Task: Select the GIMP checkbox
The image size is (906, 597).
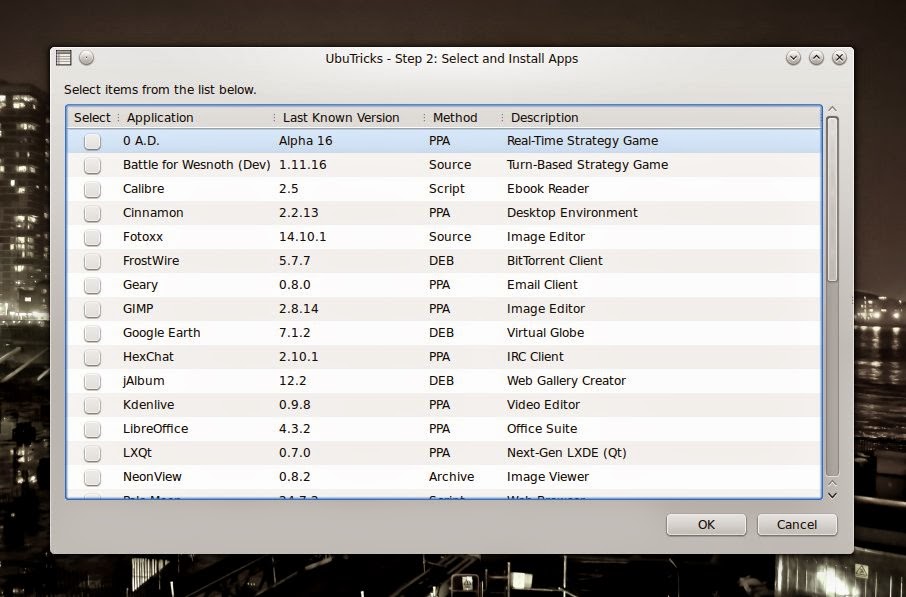Action: coord(92,309)
